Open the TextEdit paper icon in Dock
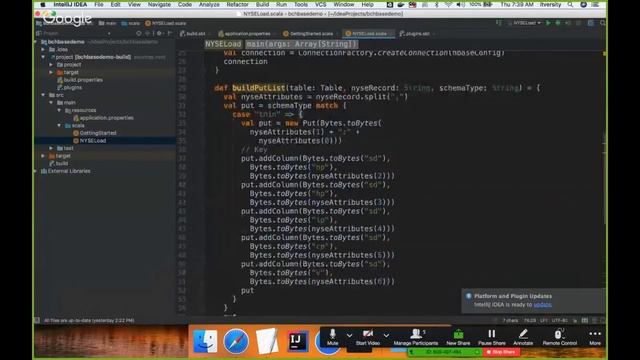Screen dimensions: 640x360 point(267,341)
